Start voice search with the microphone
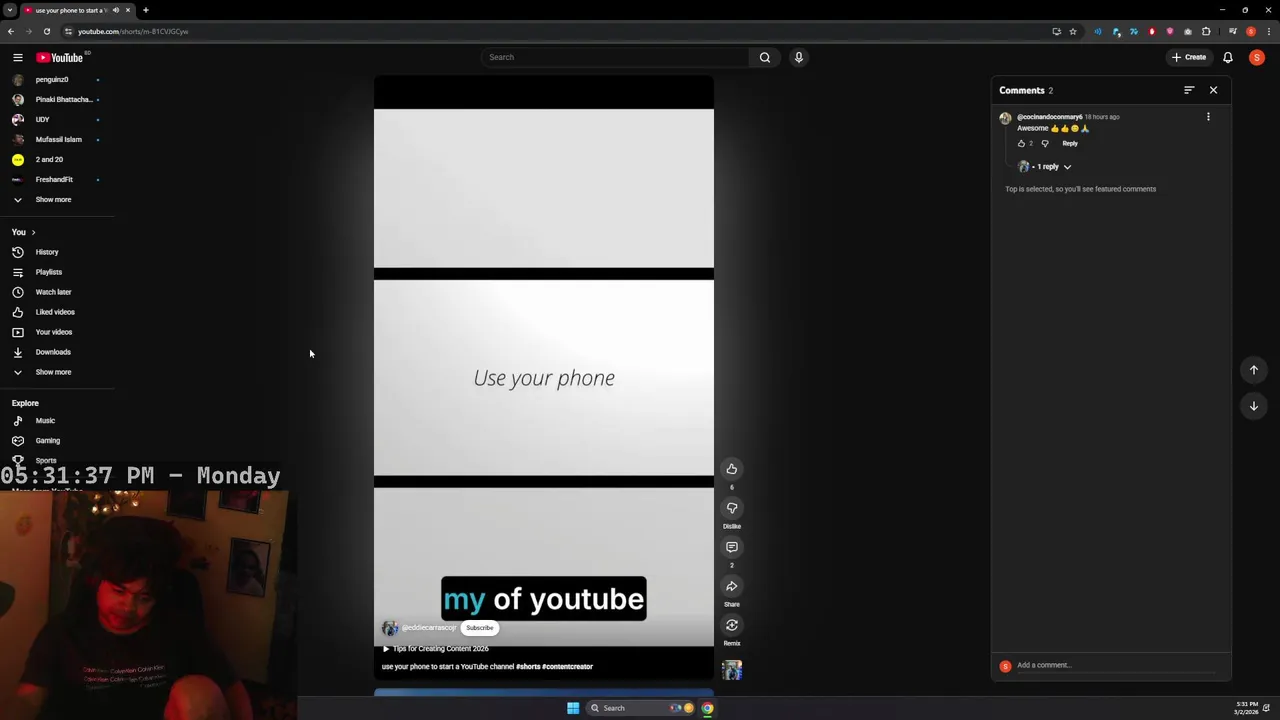This screenshot has width=1280, height=720. click(798, 57)
